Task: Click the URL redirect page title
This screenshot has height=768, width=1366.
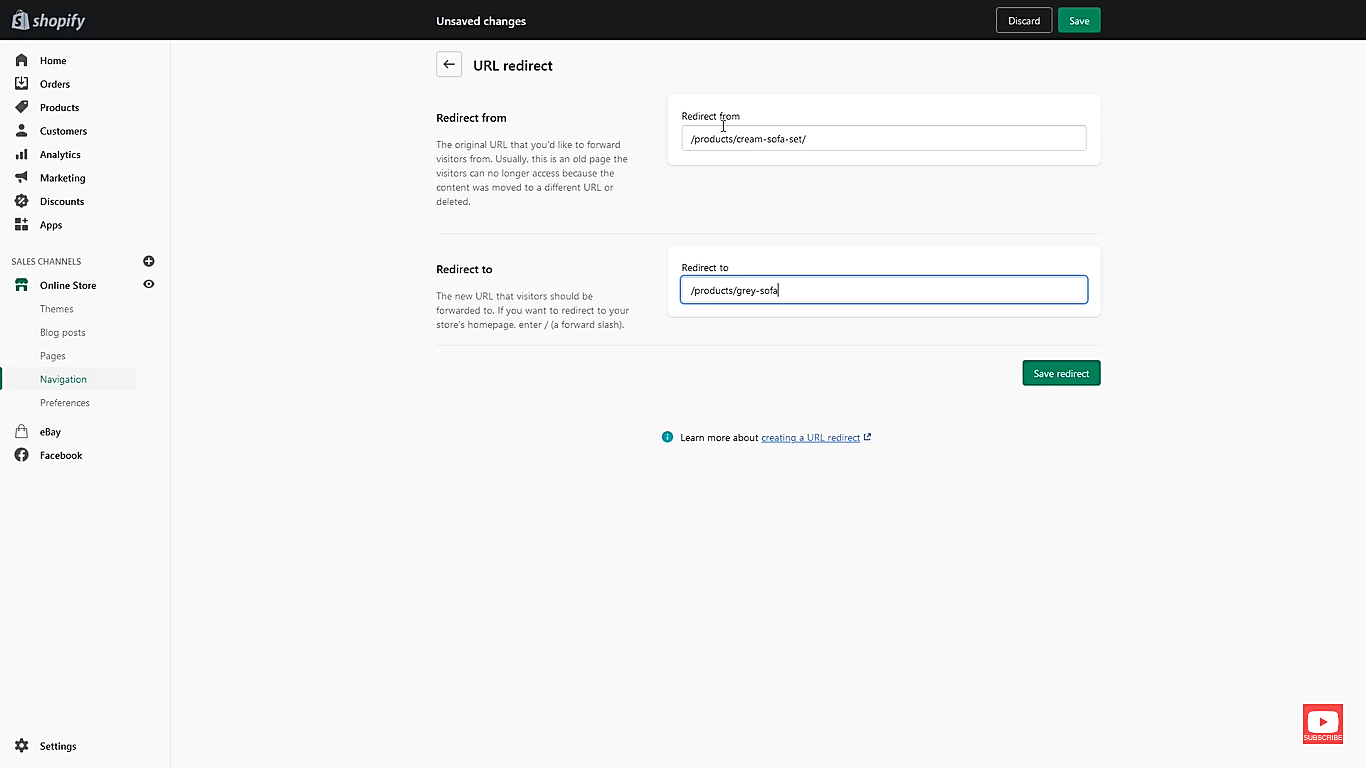Action: (x=513, y=65)
